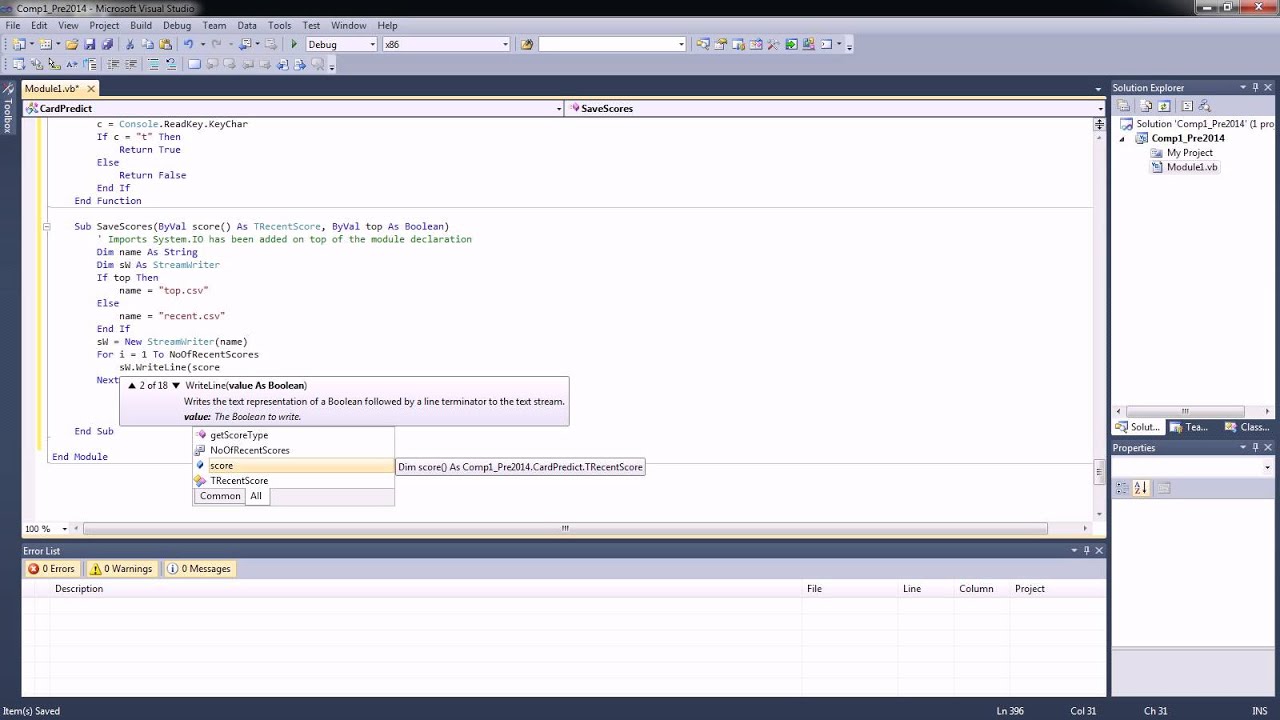Image resolution: width=1280 pixels, height=720 pixels.
Task: Collapse the Comp1_Pre2014 project node
Action: 1122,139
